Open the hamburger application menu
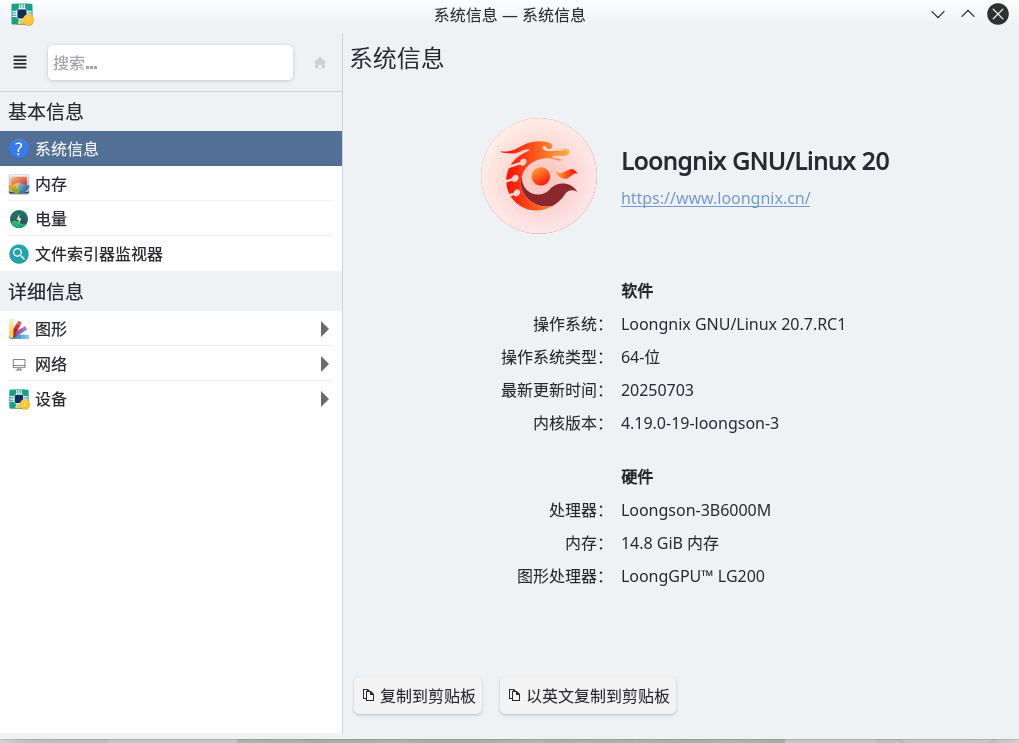 (19, 61)
